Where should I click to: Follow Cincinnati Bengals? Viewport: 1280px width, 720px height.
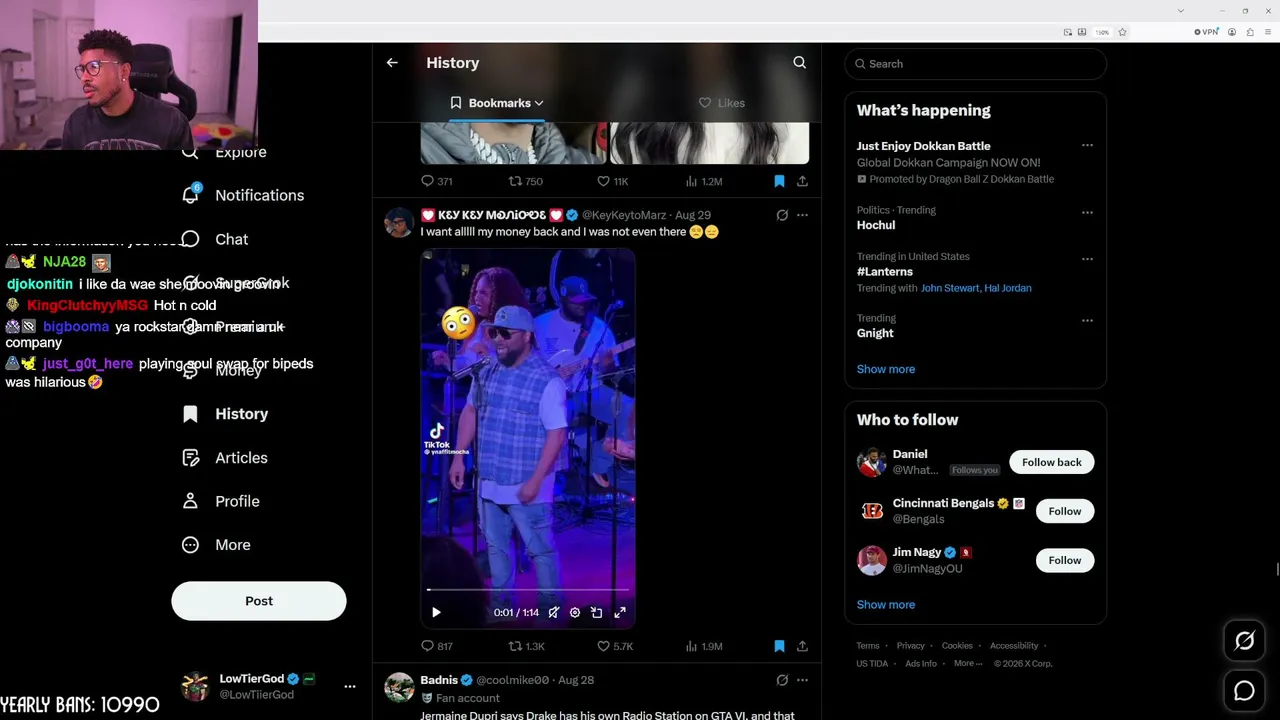(1065, 511)
